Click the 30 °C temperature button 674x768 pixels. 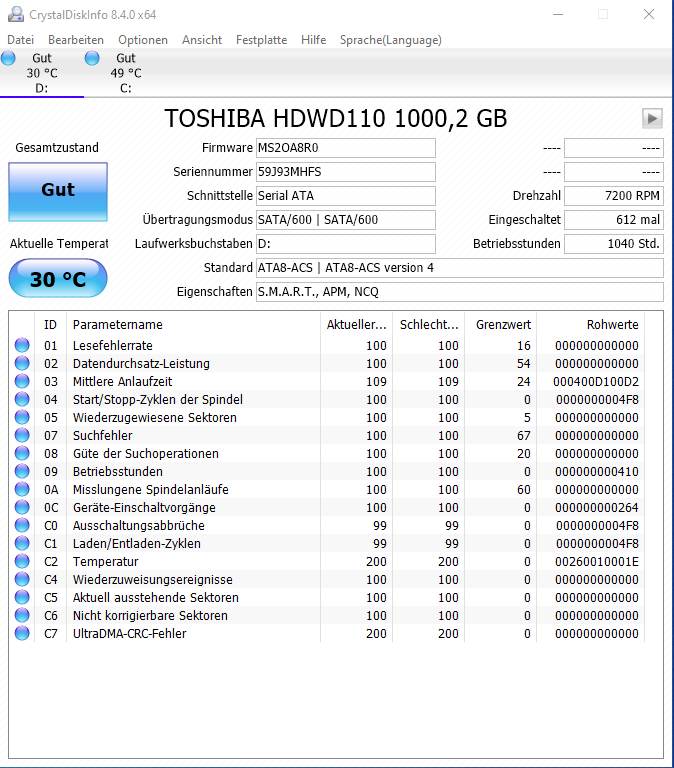click(x=58, y=279)
